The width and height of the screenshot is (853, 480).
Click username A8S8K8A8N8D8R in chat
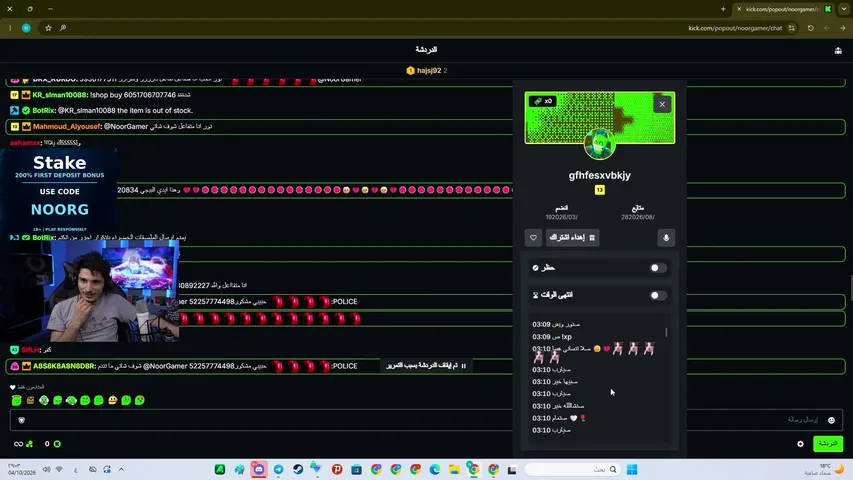(64, 366)
